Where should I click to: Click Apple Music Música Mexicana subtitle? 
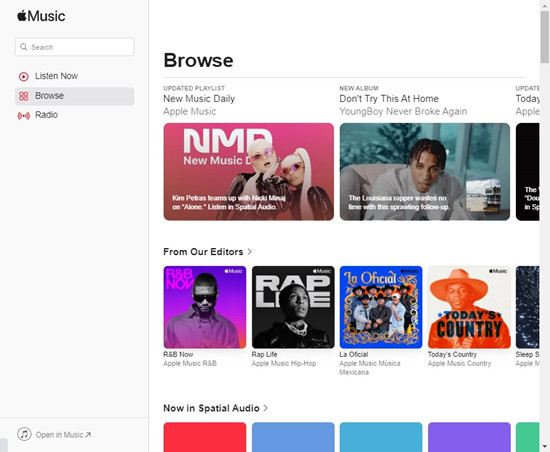[x=370, y=368]
